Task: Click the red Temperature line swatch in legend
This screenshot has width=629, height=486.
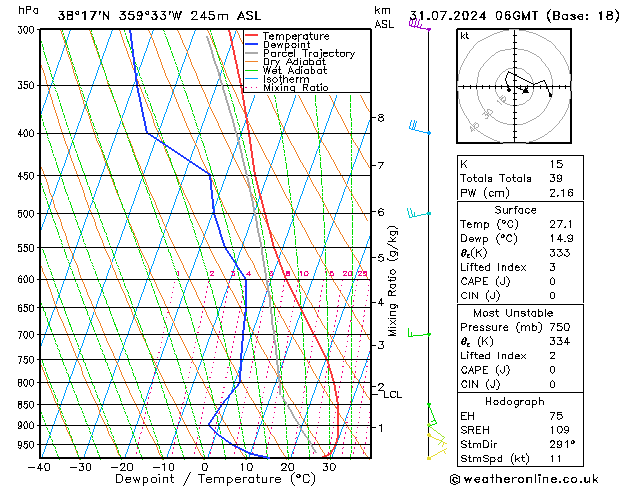Action: pos(252,36)
